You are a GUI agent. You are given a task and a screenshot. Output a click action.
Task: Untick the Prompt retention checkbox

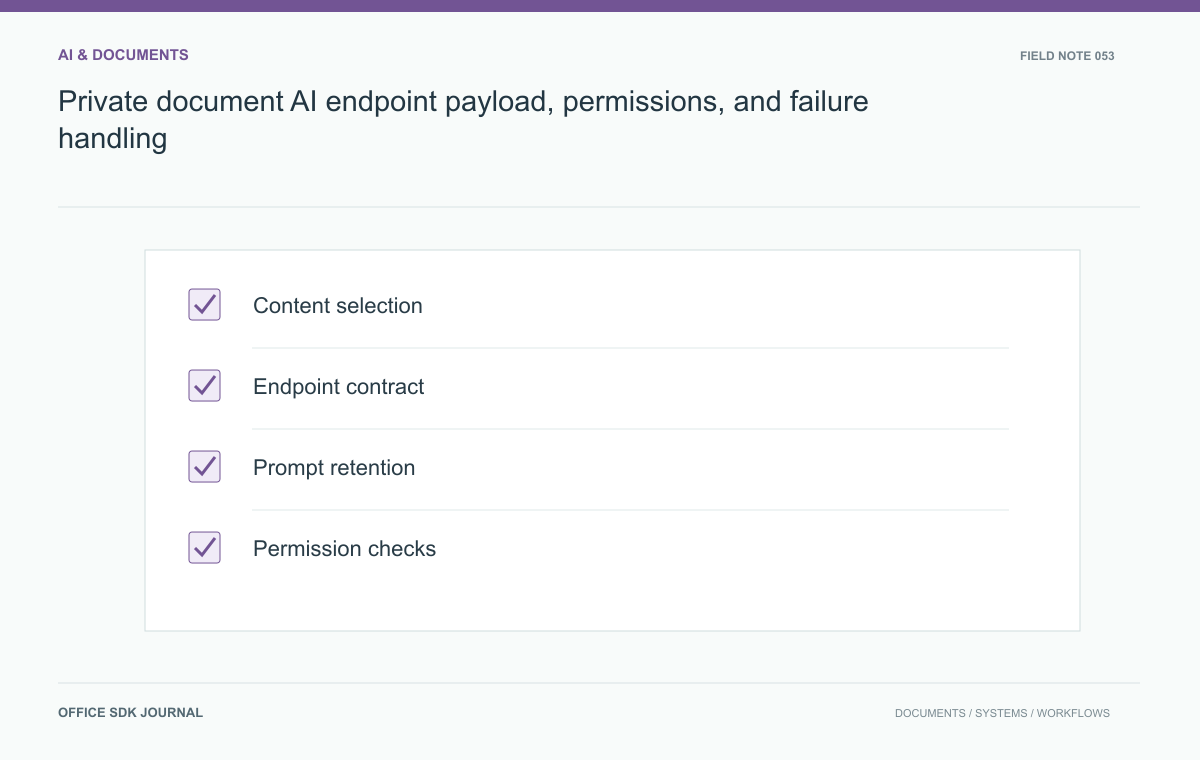204,467
